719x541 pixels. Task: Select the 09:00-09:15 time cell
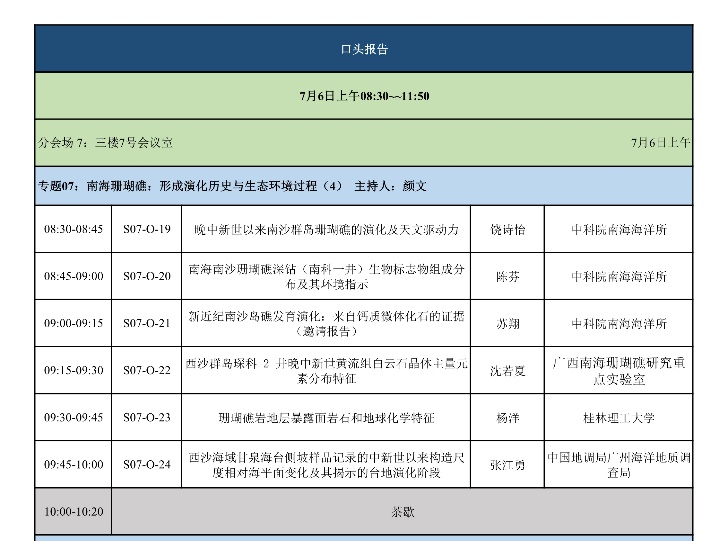(73, 323)
